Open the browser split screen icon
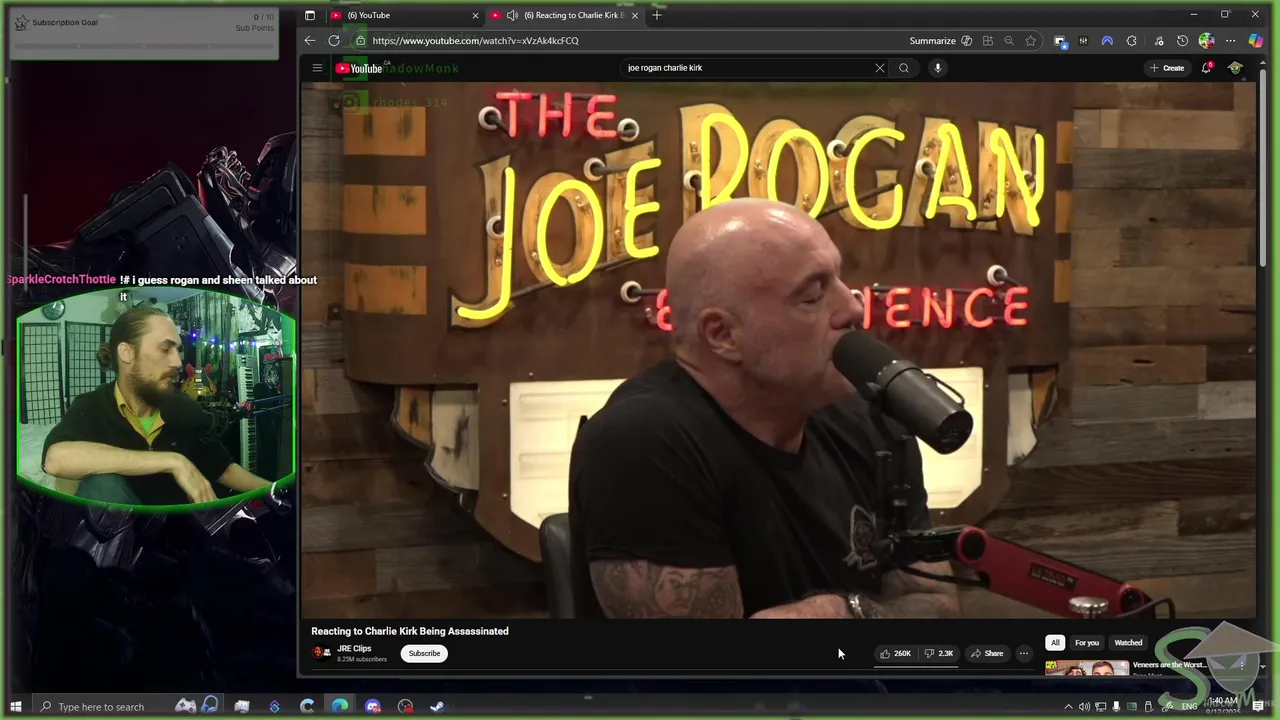The image size is (1280, 720). 988,41
